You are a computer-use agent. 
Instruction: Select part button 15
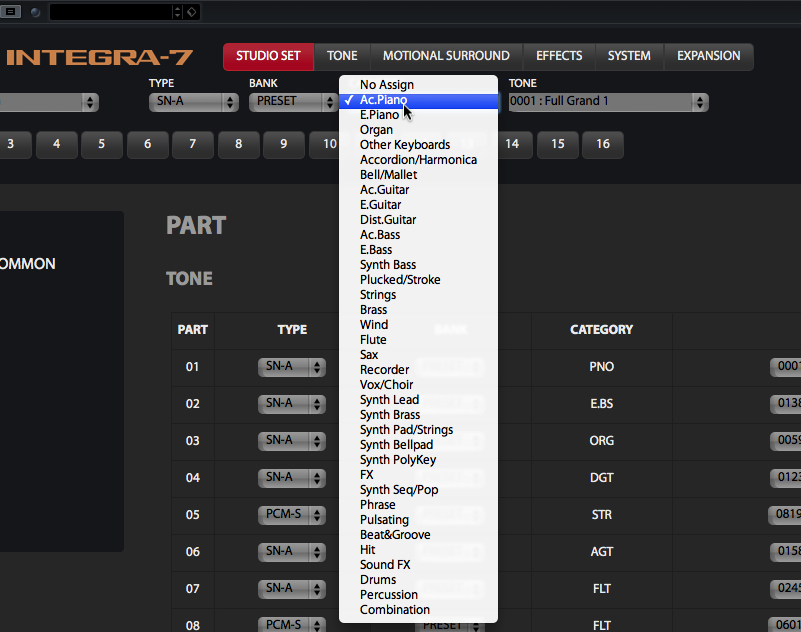[x=558, y=145]
